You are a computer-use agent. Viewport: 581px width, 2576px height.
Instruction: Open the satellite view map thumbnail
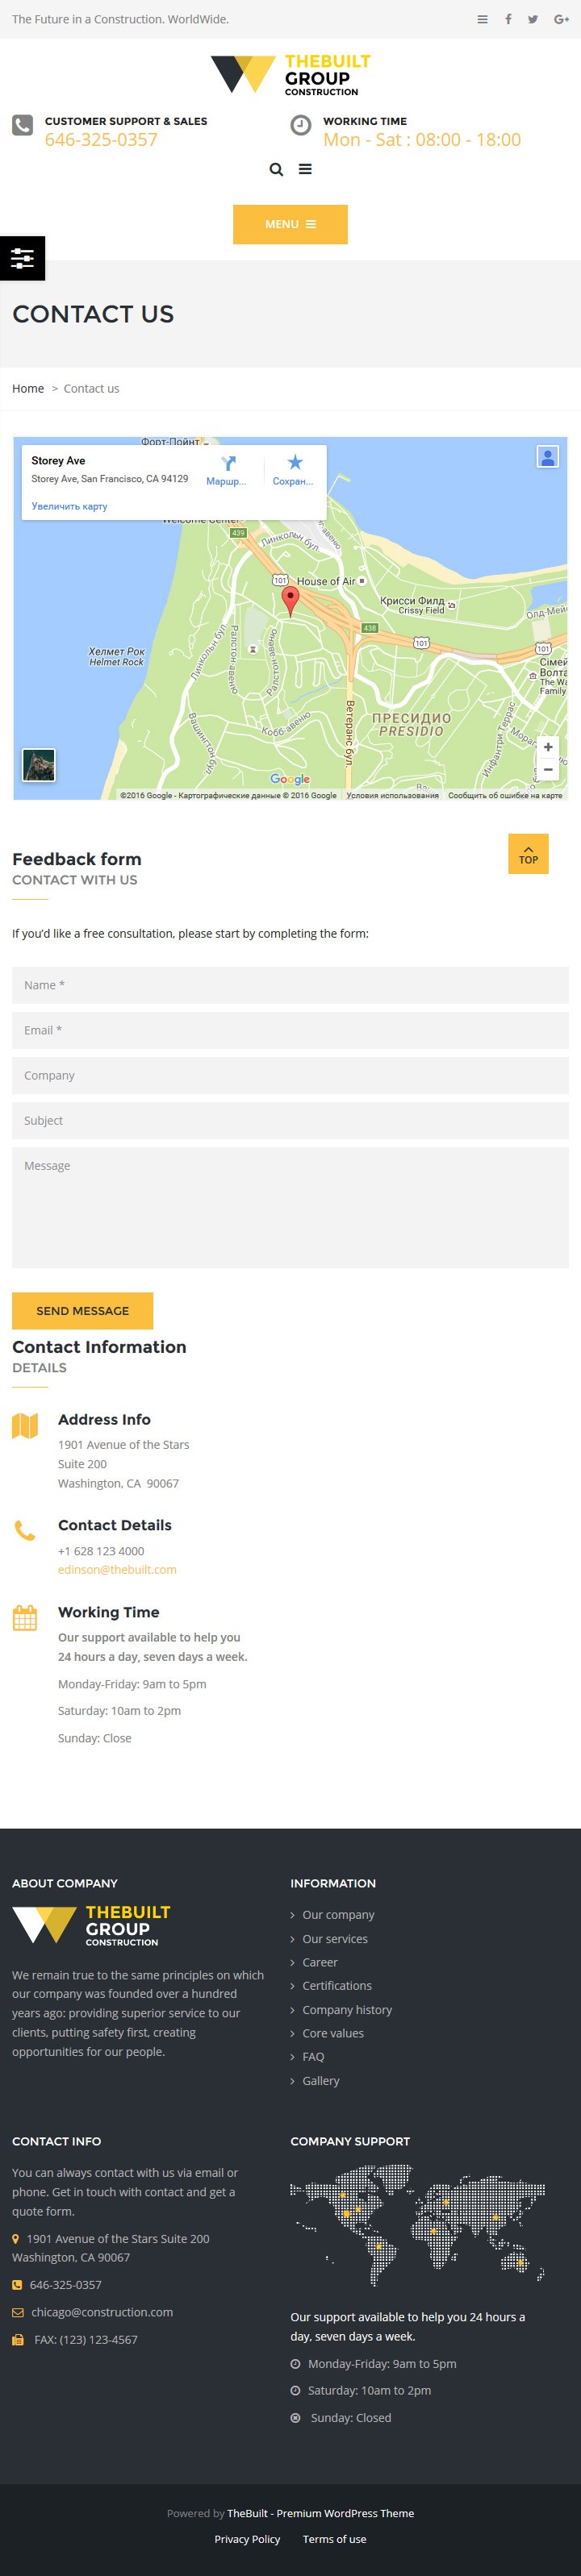pyautogui.click(x=39, y=765)
